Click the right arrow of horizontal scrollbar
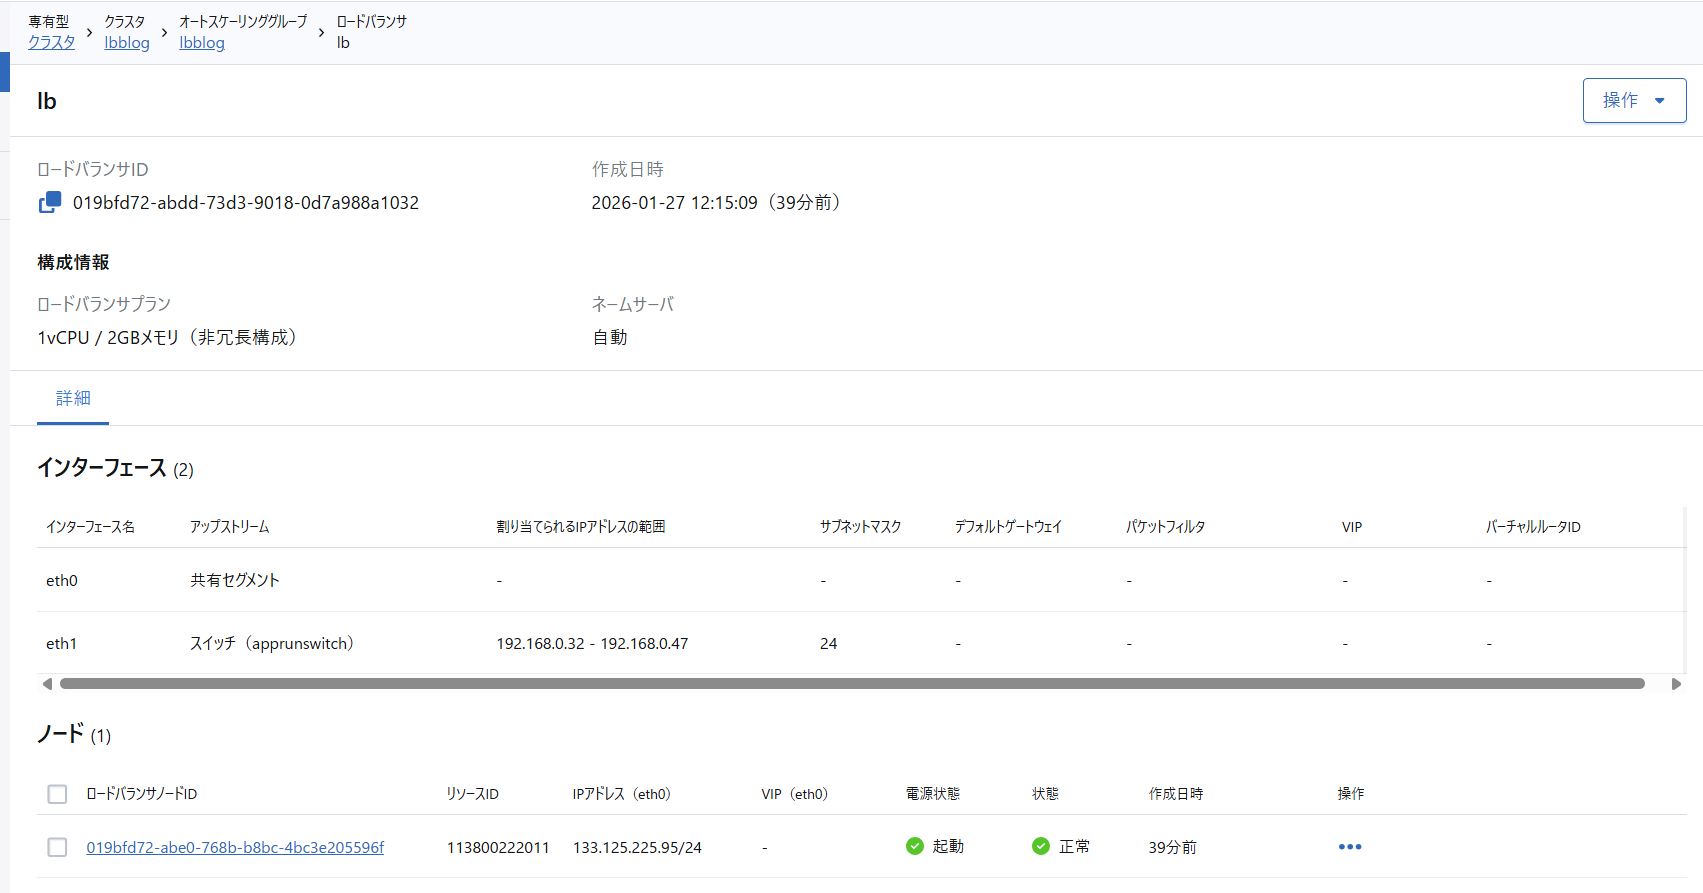The width and height of the screenshot is (1703, 893). click(x=1676, y=684)
